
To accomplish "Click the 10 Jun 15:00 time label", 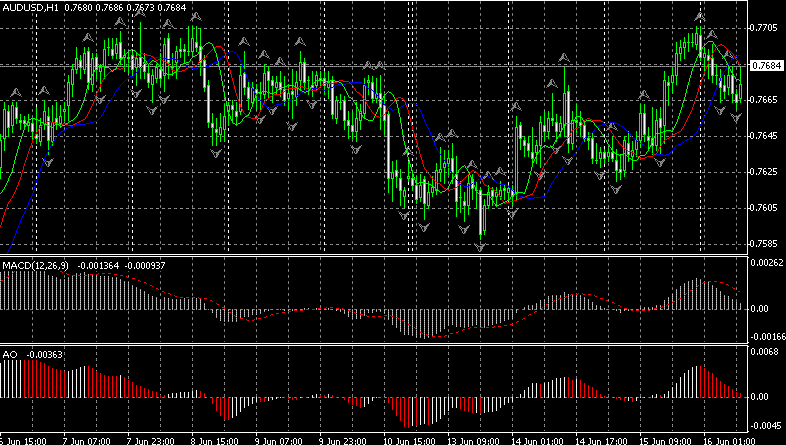I will tap(409, 441).
